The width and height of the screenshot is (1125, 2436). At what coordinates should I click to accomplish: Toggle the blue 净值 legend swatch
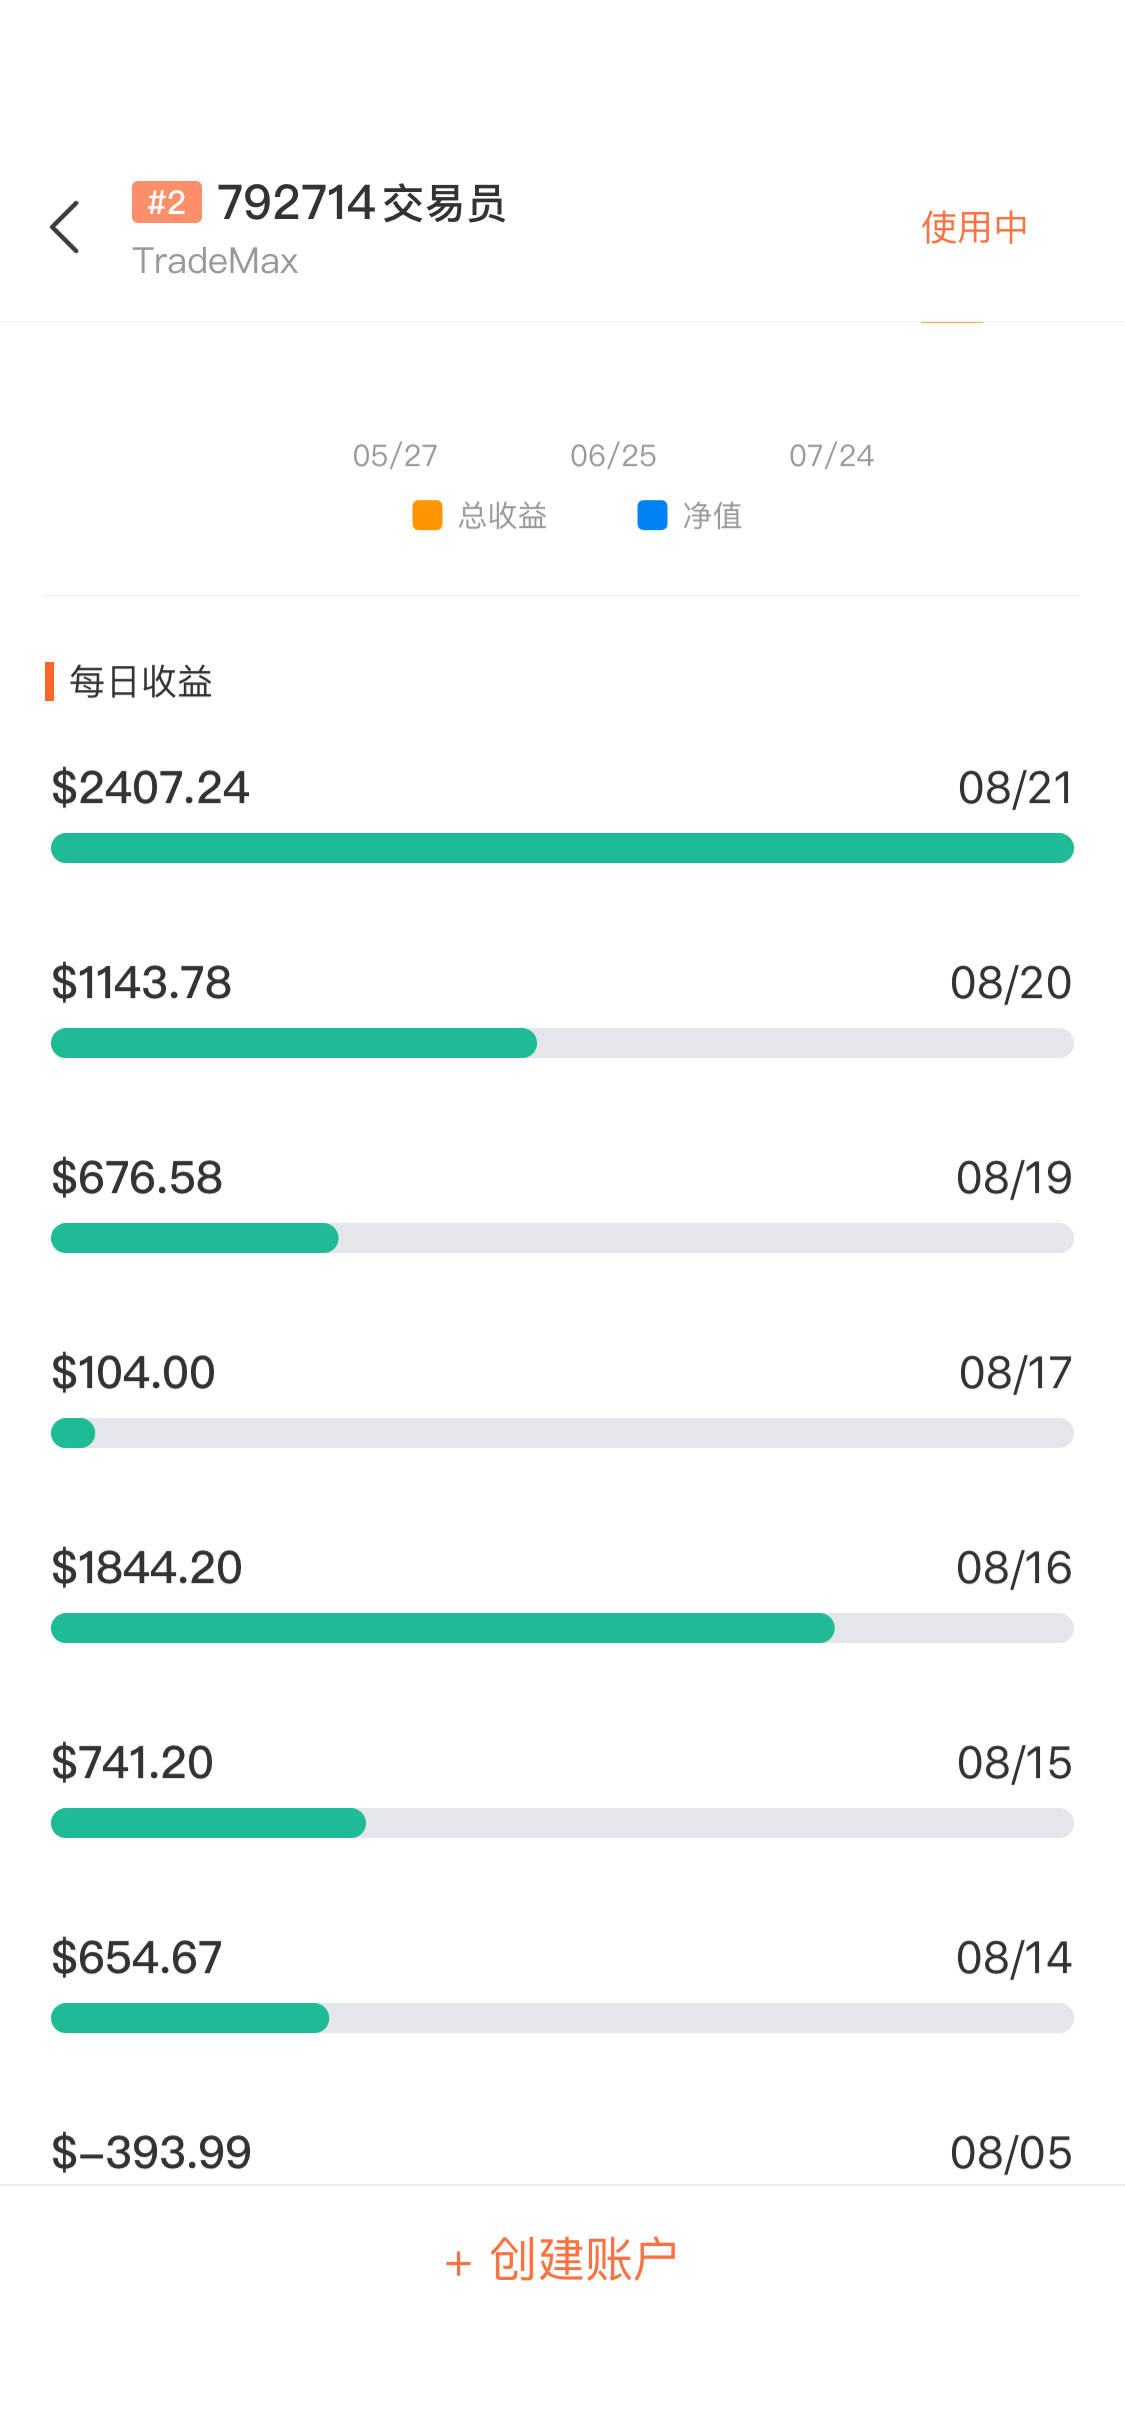[x=652, y=515]
